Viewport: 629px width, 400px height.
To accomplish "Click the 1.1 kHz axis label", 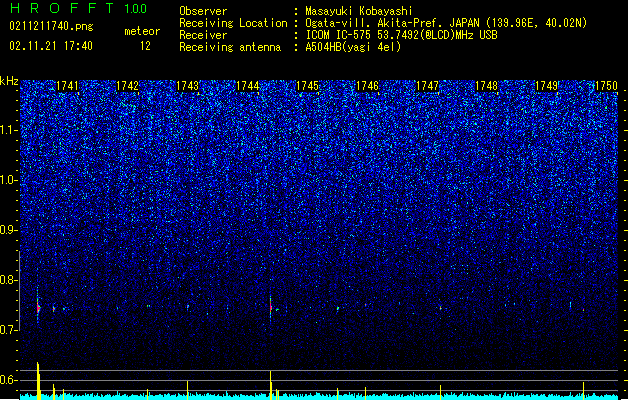I will pos(8,130).
